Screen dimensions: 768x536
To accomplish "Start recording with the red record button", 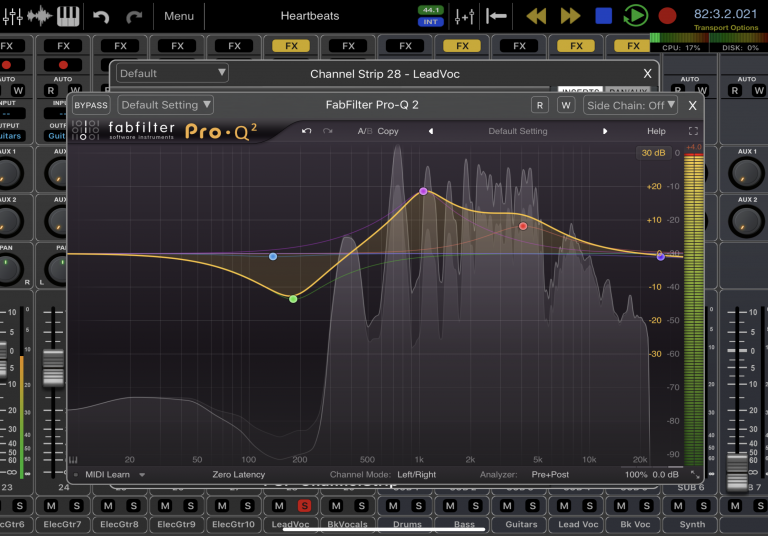I will (667, 16).
